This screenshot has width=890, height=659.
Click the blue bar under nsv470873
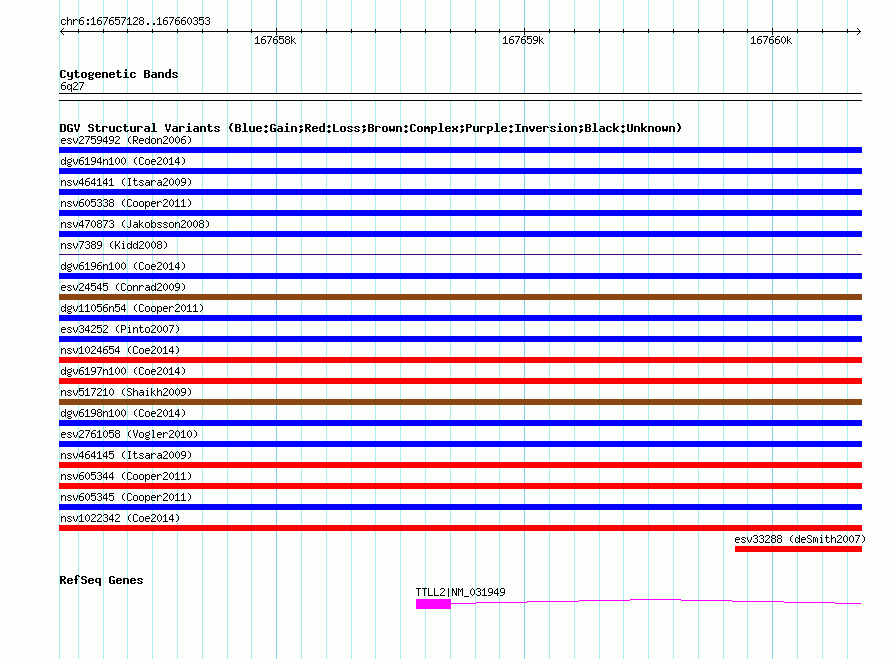point(460,234)
